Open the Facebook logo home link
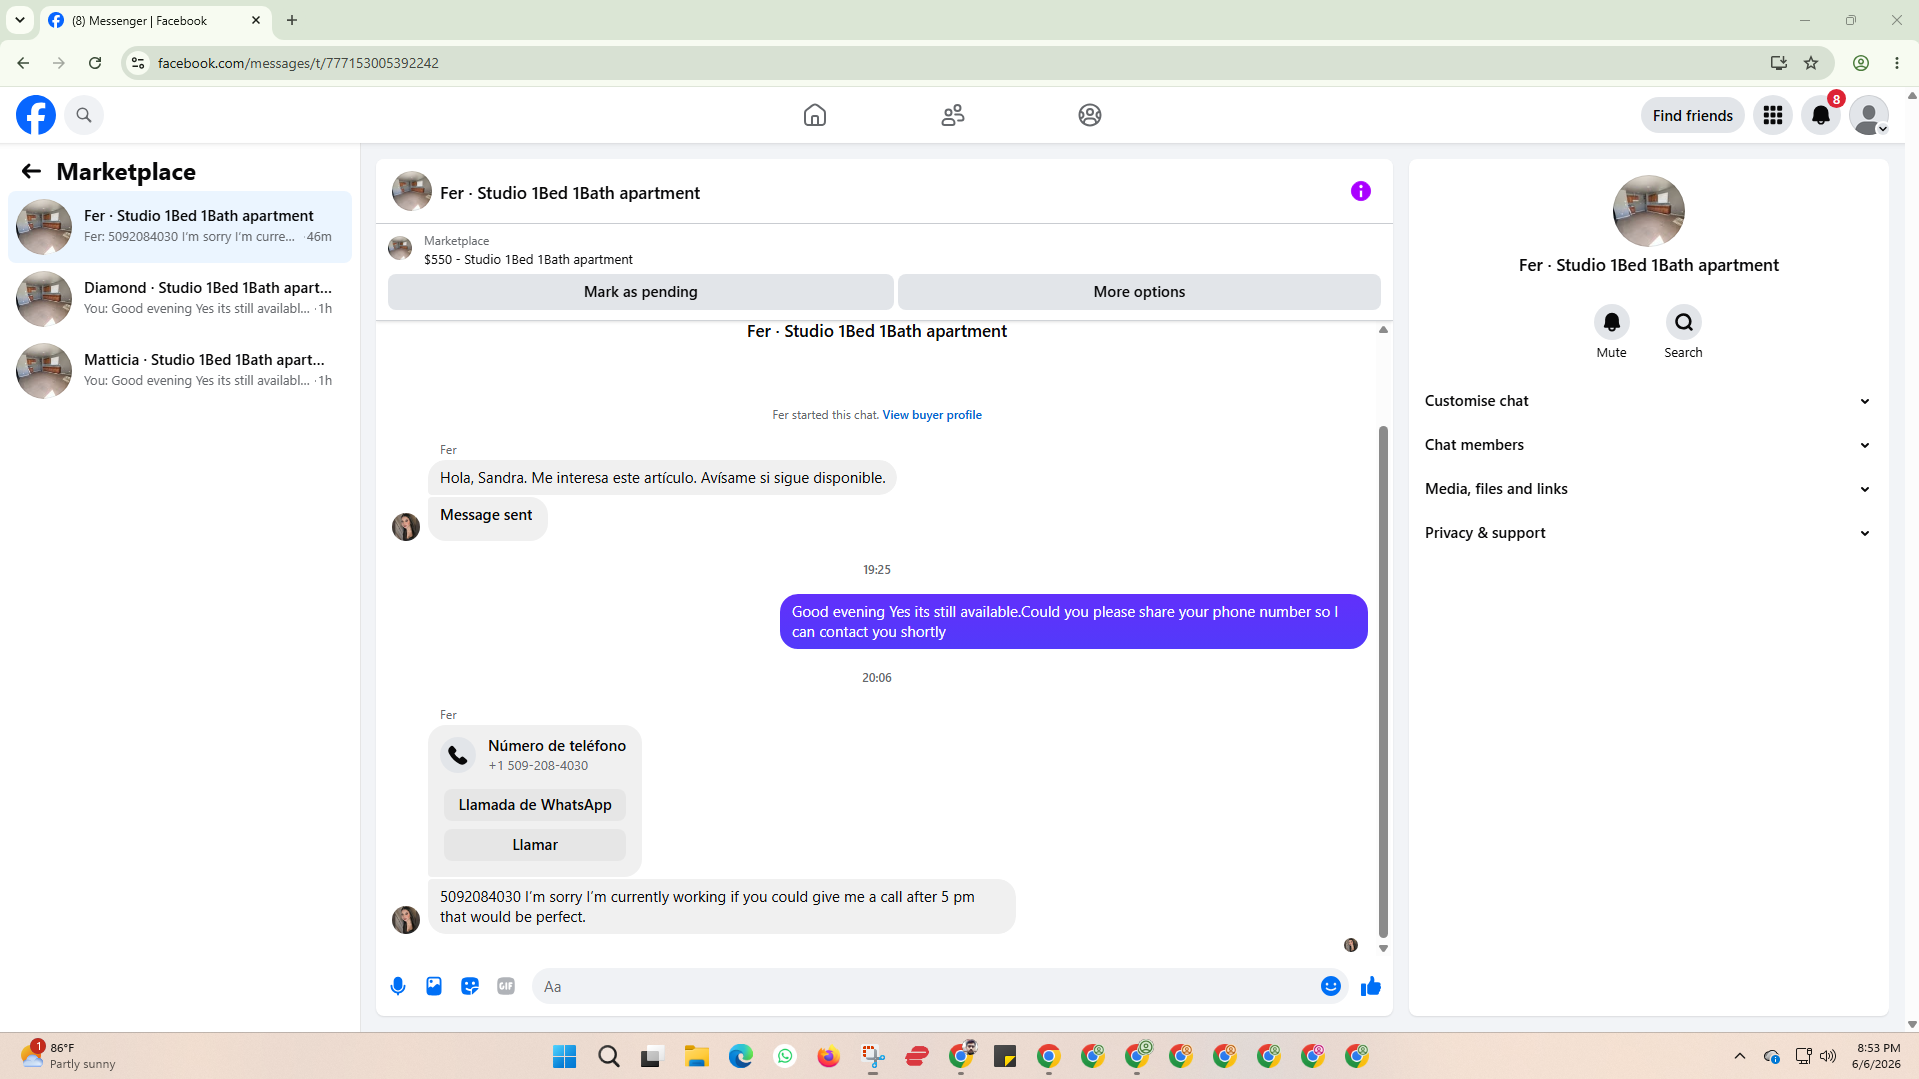This screenshot has height=1079, width=1919. (x=36, y=115)
